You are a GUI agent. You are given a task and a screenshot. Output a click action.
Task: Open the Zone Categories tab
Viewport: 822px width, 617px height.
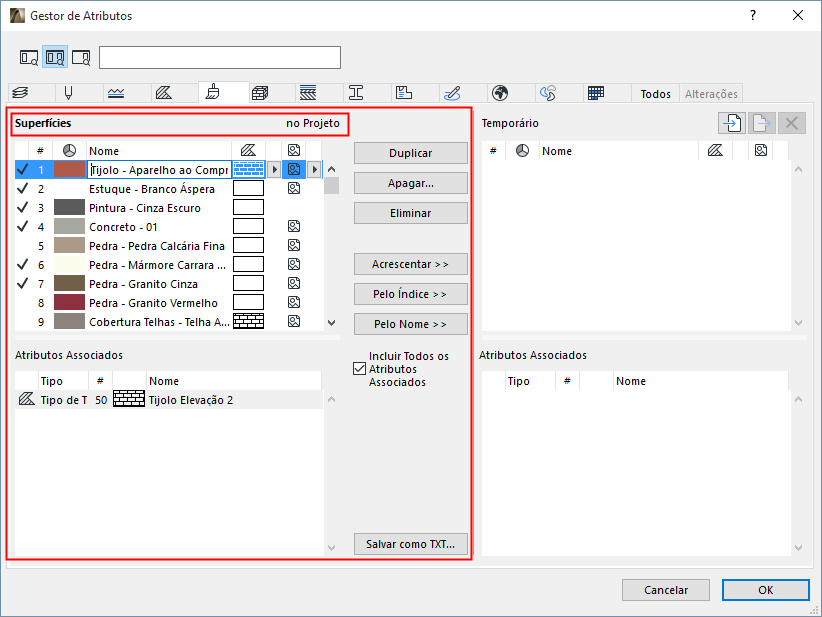pos(404,93)
